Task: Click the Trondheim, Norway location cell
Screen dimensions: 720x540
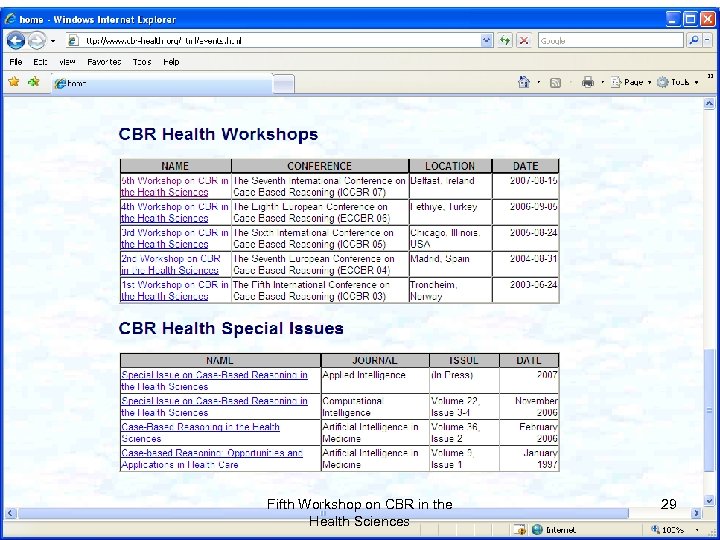Action: (x=450, y=290)
